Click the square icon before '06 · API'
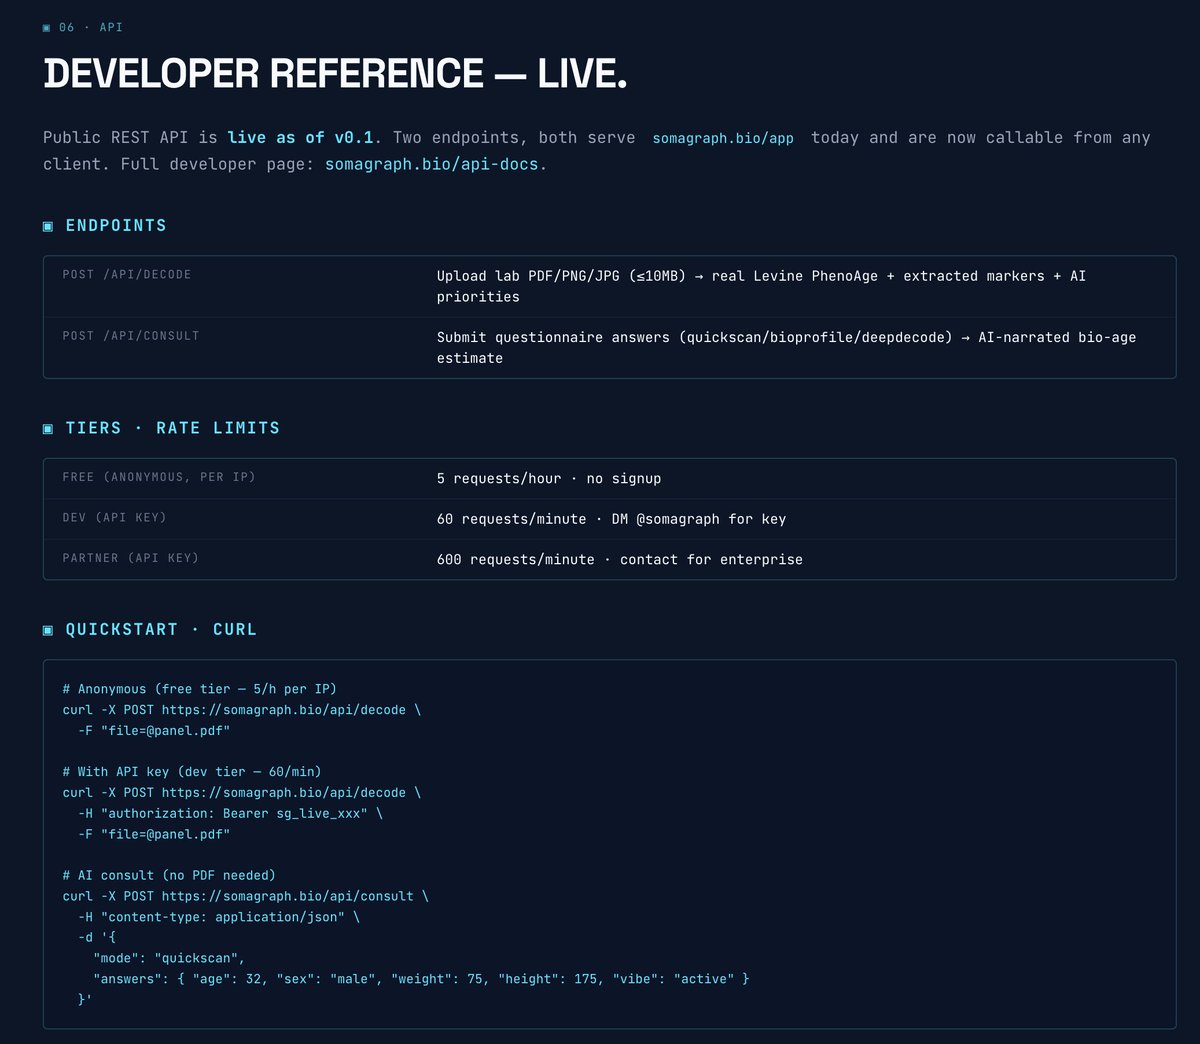The width and height of the screenshot is (1200, 1044). point(47,28)
